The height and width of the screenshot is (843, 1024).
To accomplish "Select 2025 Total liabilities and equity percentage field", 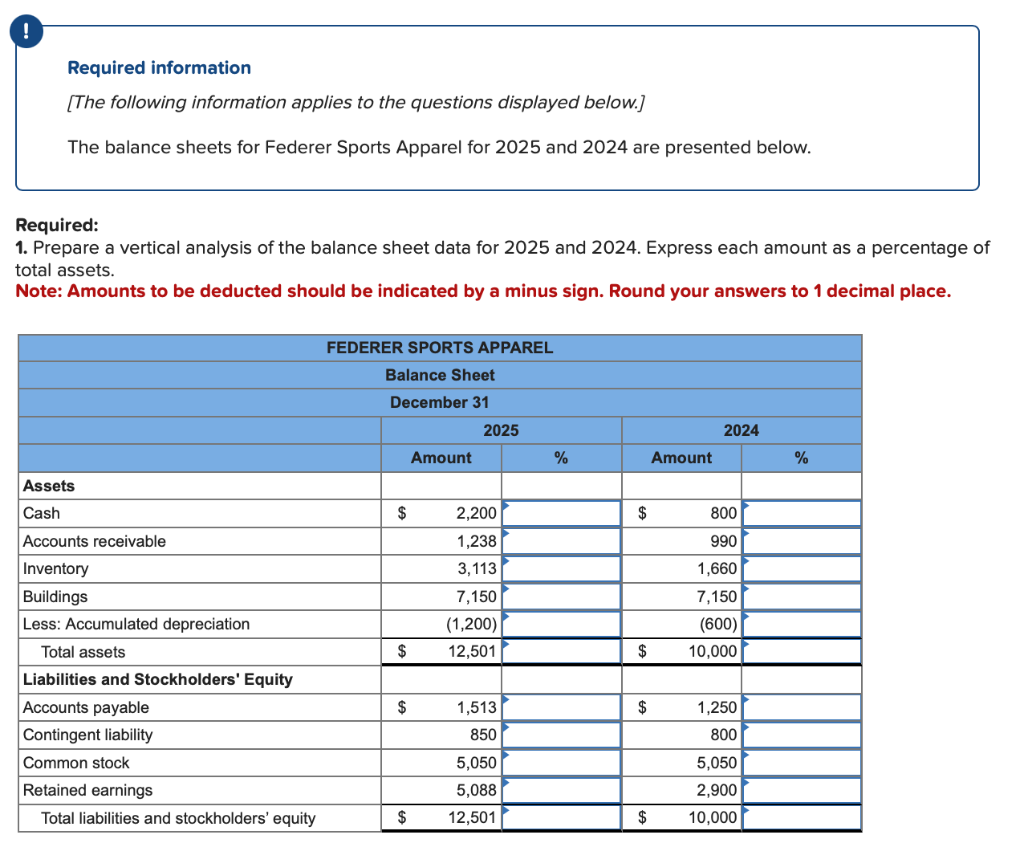I will (561, 818).
